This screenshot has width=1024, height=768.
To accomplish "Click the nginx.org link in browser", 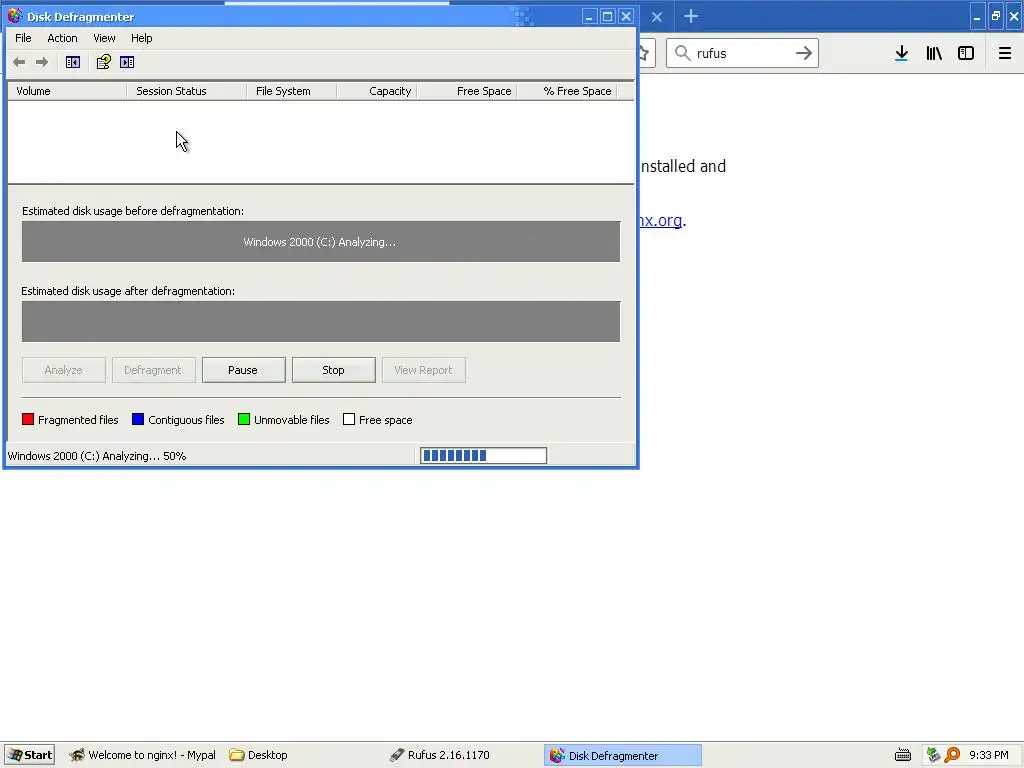I will click(661, 221).
